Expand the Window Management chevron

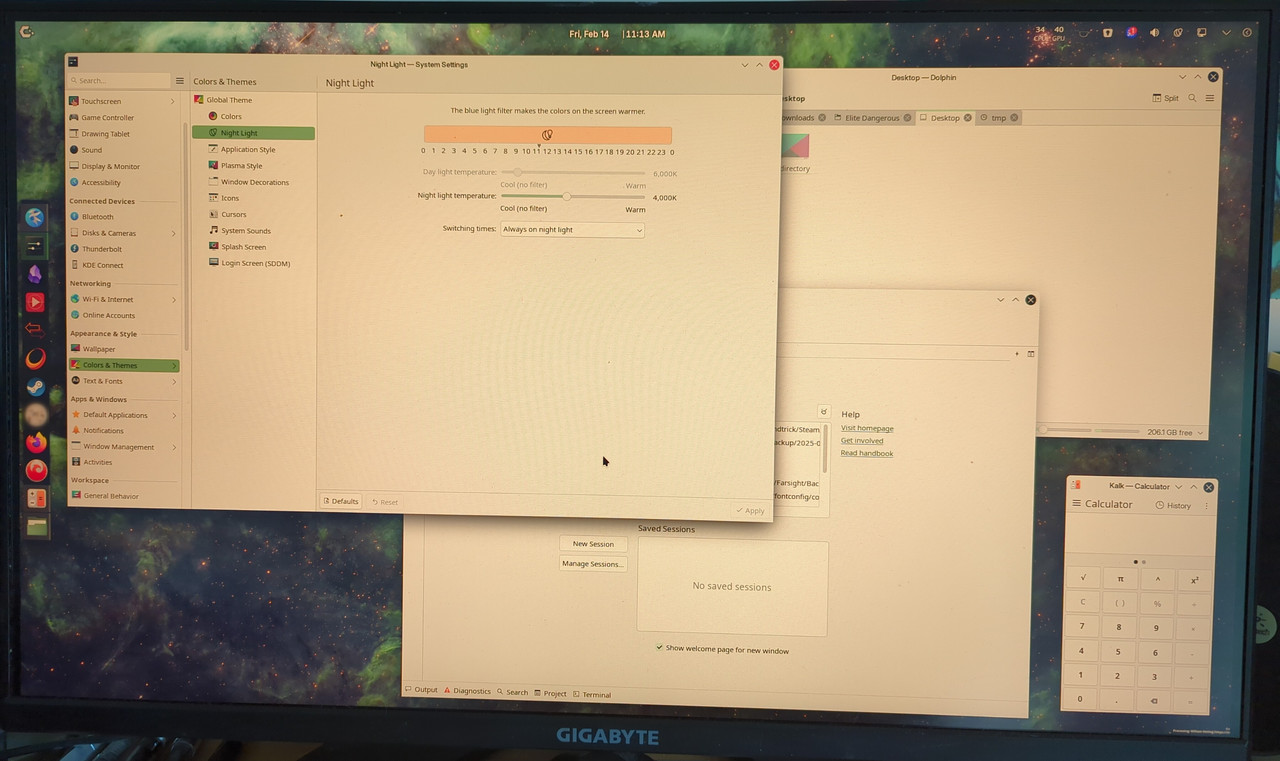coord(174,447)
